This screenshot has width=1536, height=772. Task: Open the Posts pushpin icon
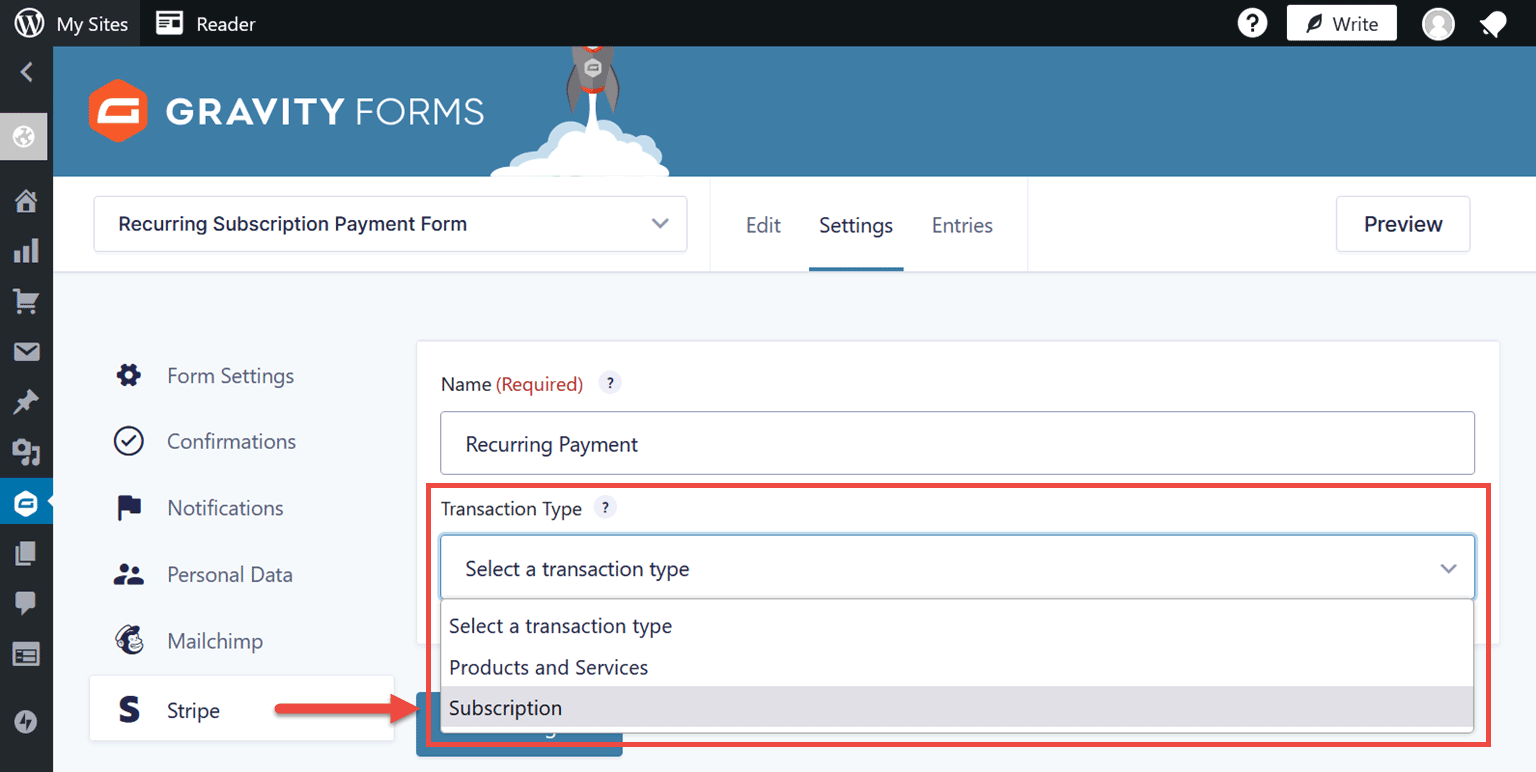26,402
